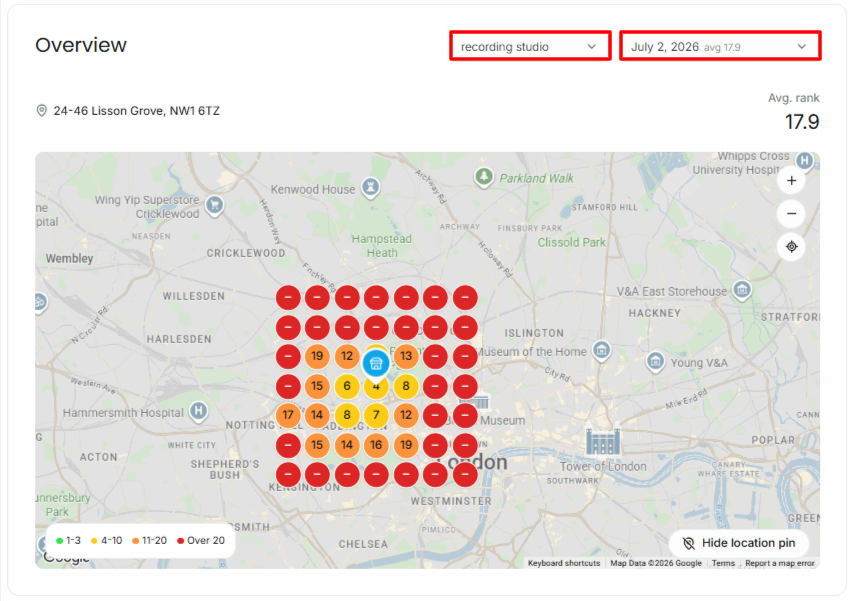Click Report a map error link
This screenshot has width=851, height=601.
[779, 563]
